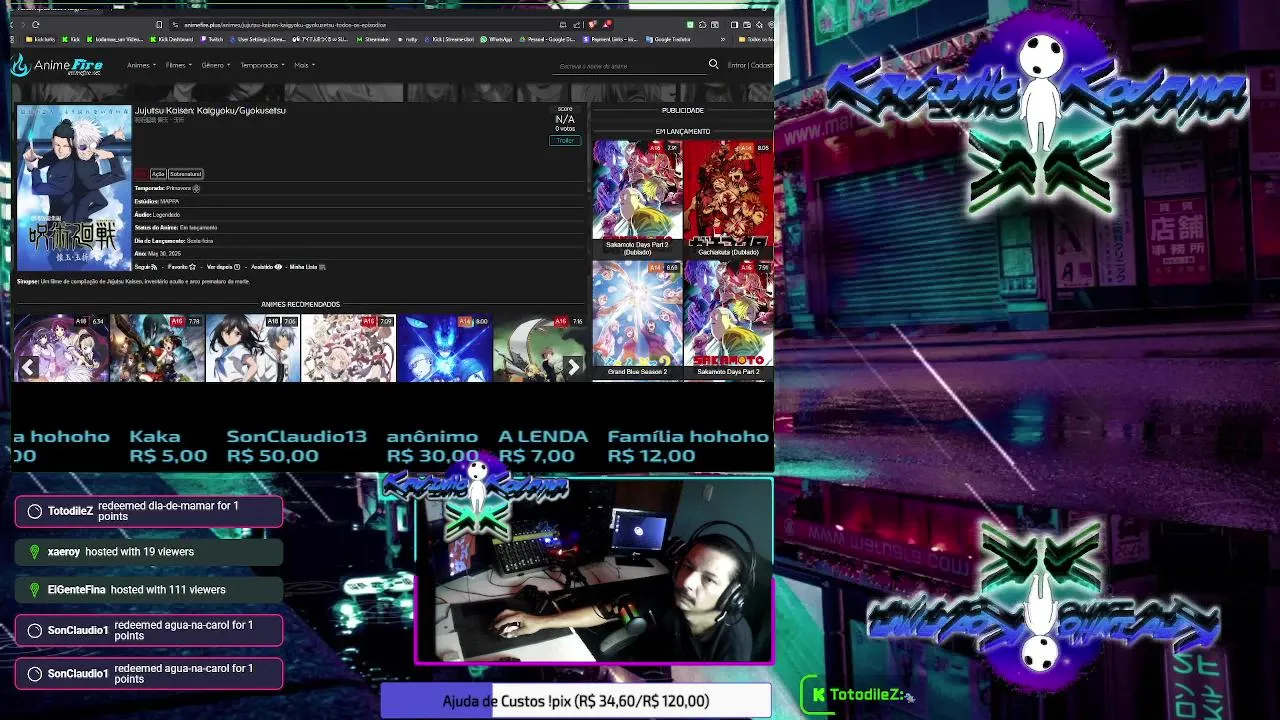Click the webcam video feed
This screenshot has height=720, width=1280.
click(594, 572)
